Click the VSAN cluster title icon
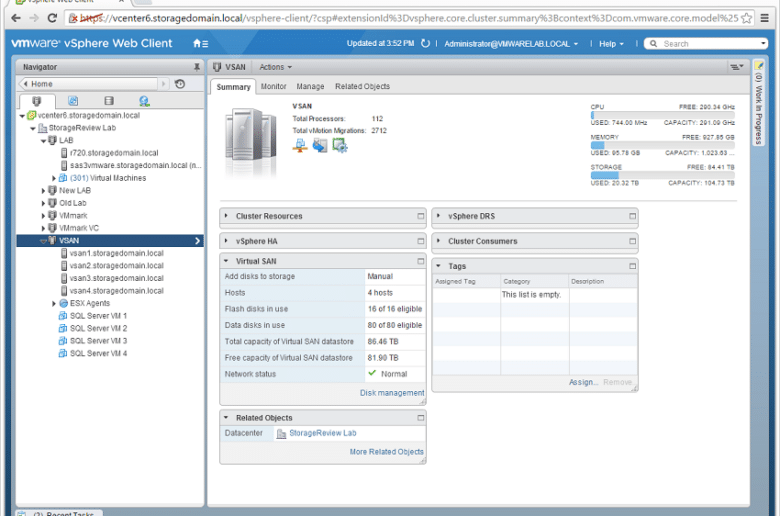 [x=217, y=67]
